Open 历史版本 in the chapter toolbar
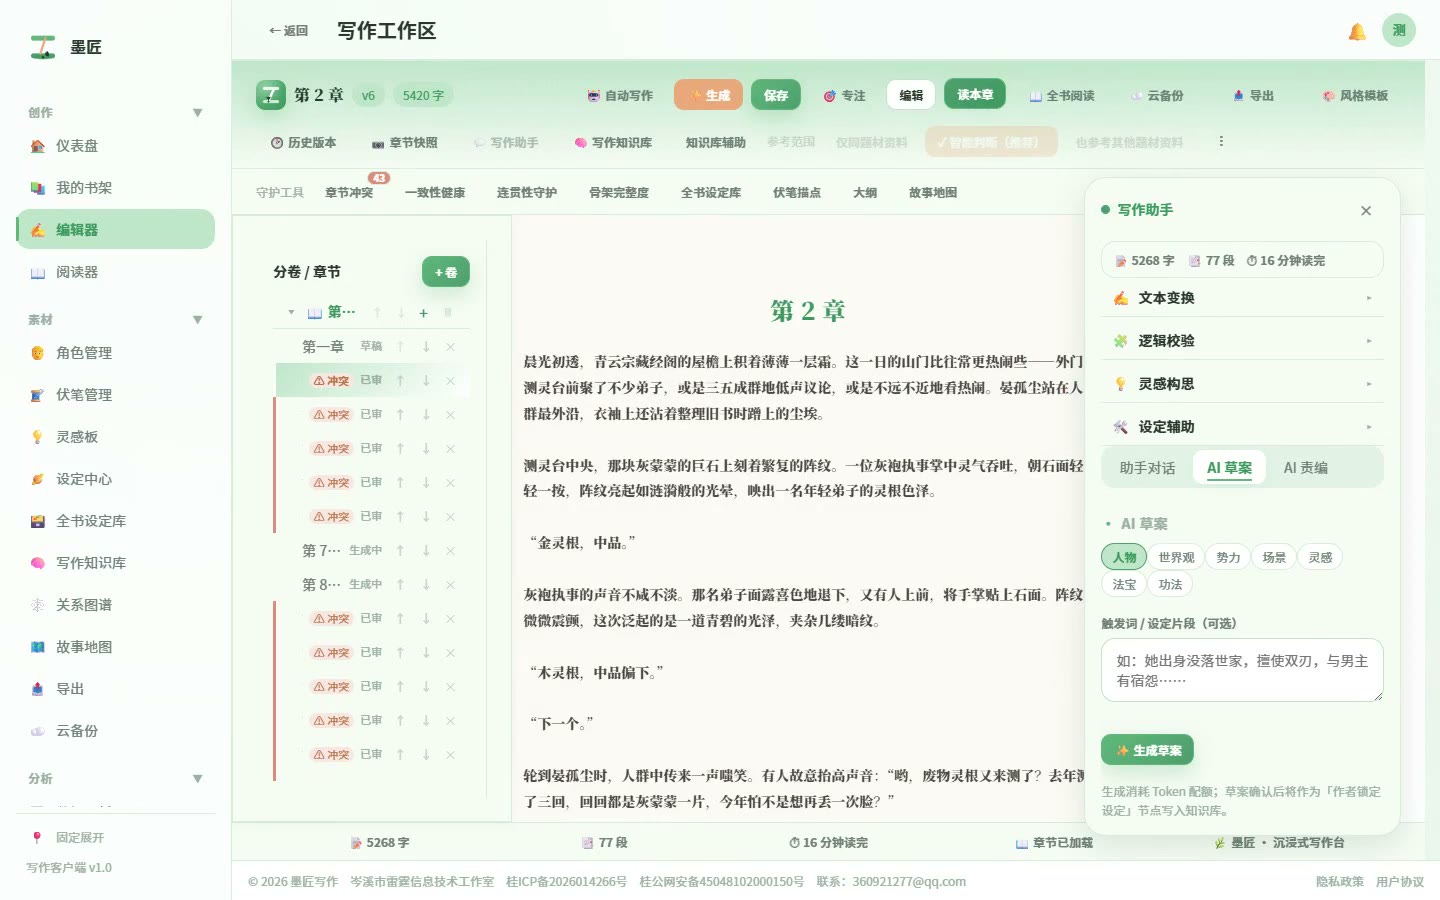Viewport: 1440px width, 900px height. tap(304, 143)
